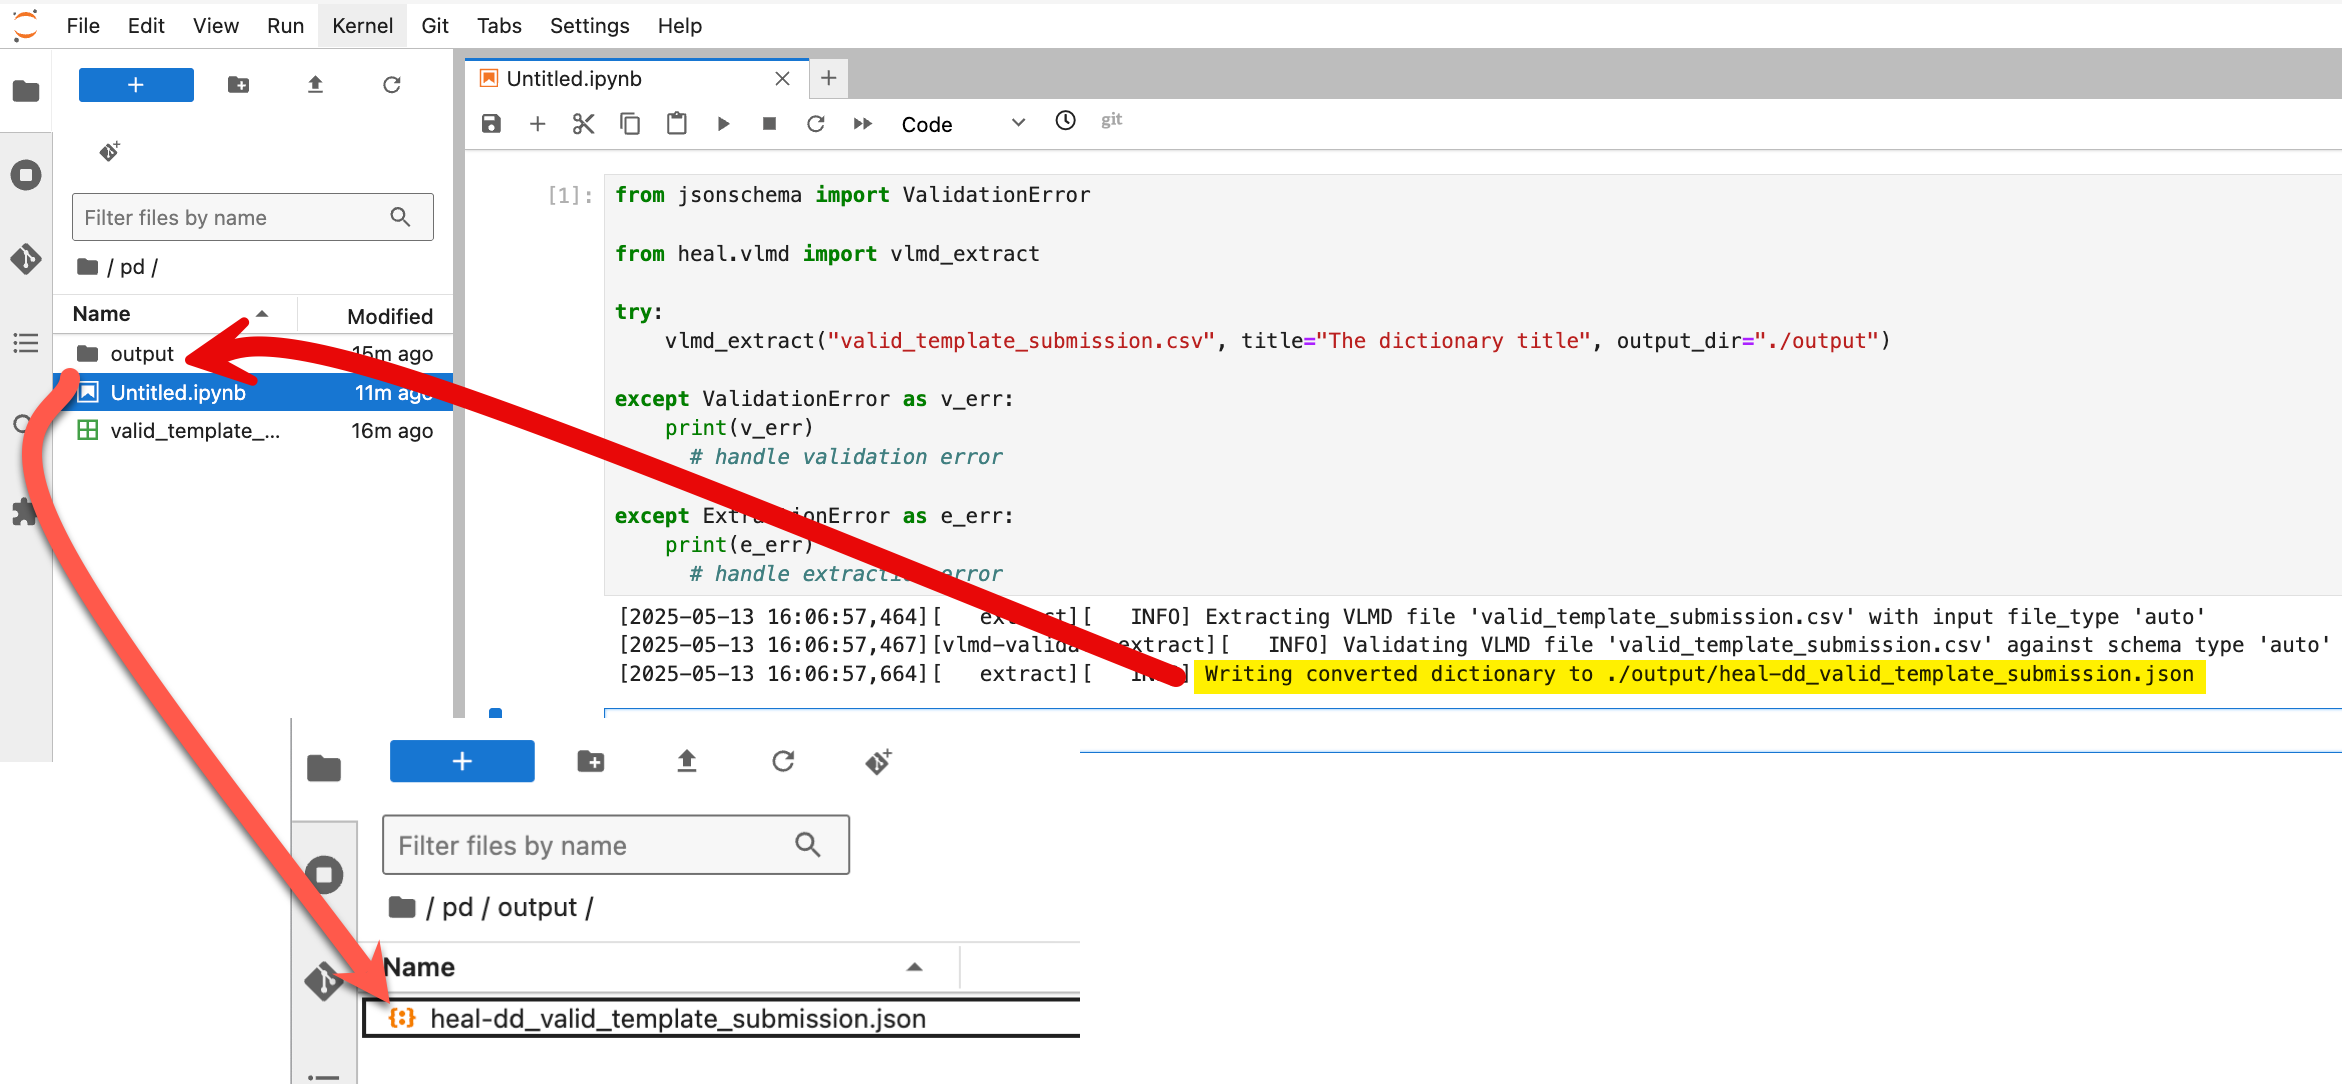Open the Settings menu
Viewport: 2342px width, 1084px height.
click(589, 26)
